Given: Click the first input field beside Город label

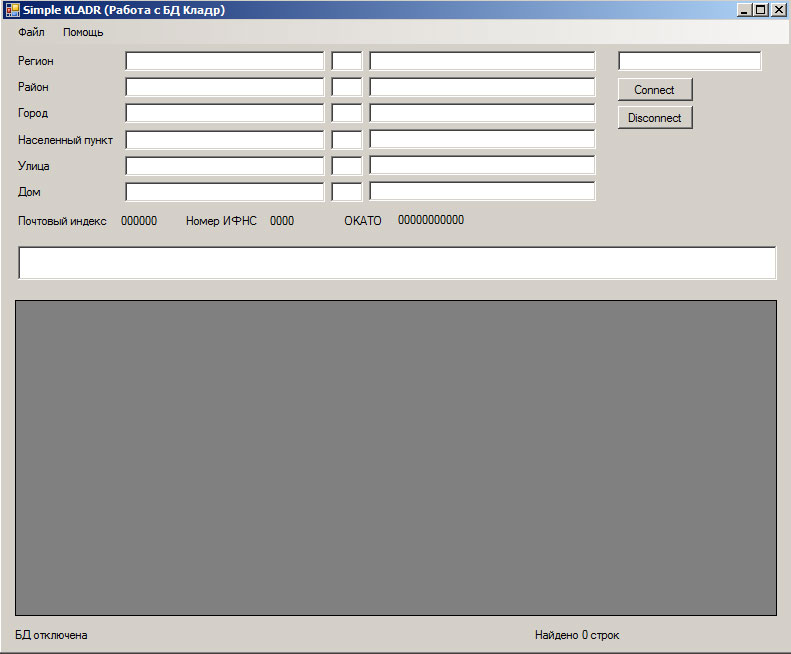Looking at the screenshot, I should [x=224, y=113].
